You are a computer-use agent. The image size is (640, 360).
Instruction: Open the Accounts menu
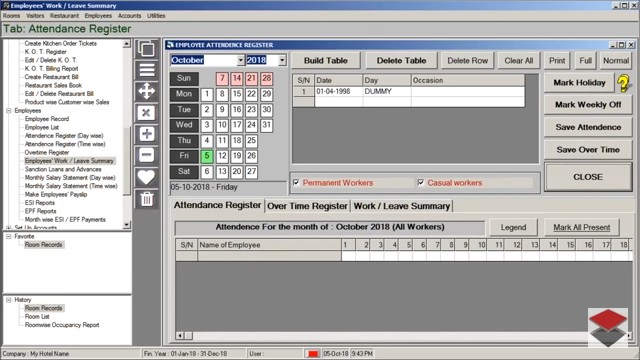coord(129,16)
